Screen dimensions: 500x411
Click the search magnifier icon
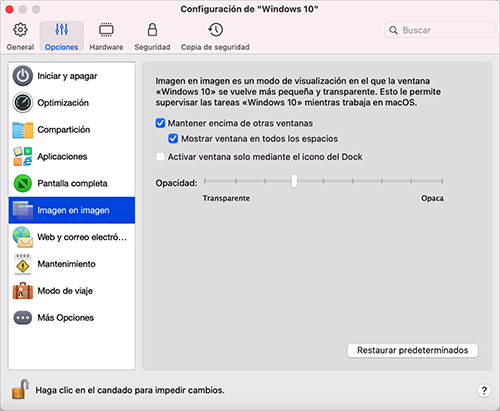tap(393, 30)
